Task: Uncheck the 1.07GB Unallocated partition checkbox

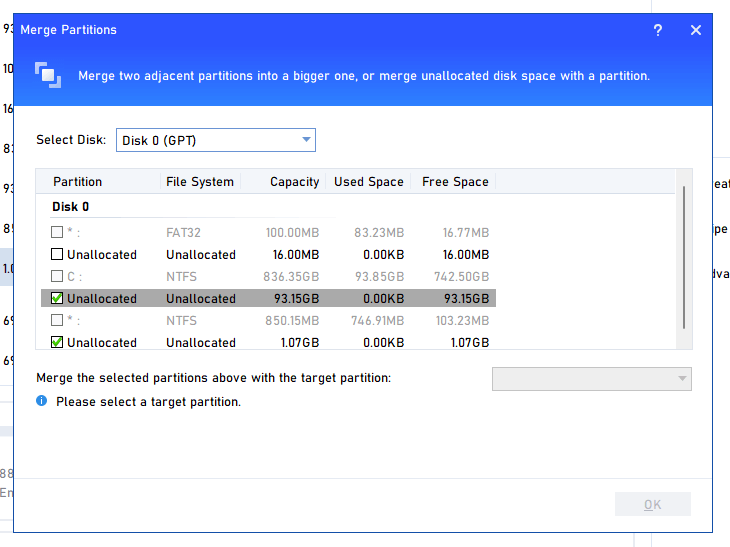Action: (x=58, y=343)
